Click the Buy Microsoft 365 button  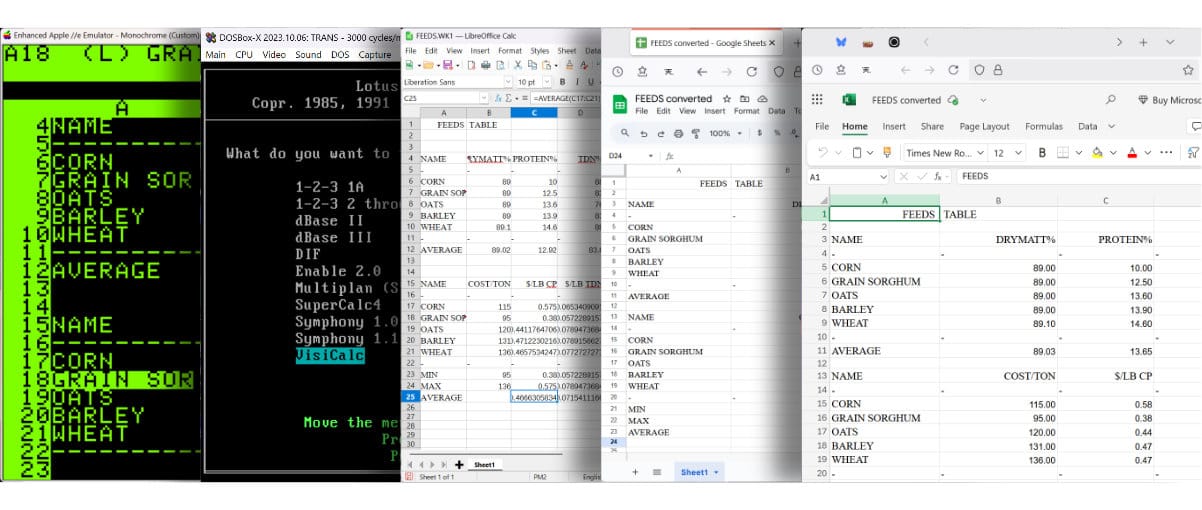1168,100
